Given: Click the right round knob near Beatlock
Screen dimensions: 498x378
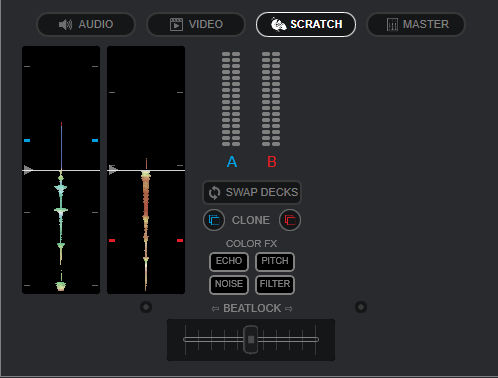Looking at the screenshot, I should click(x=361, y=307).
